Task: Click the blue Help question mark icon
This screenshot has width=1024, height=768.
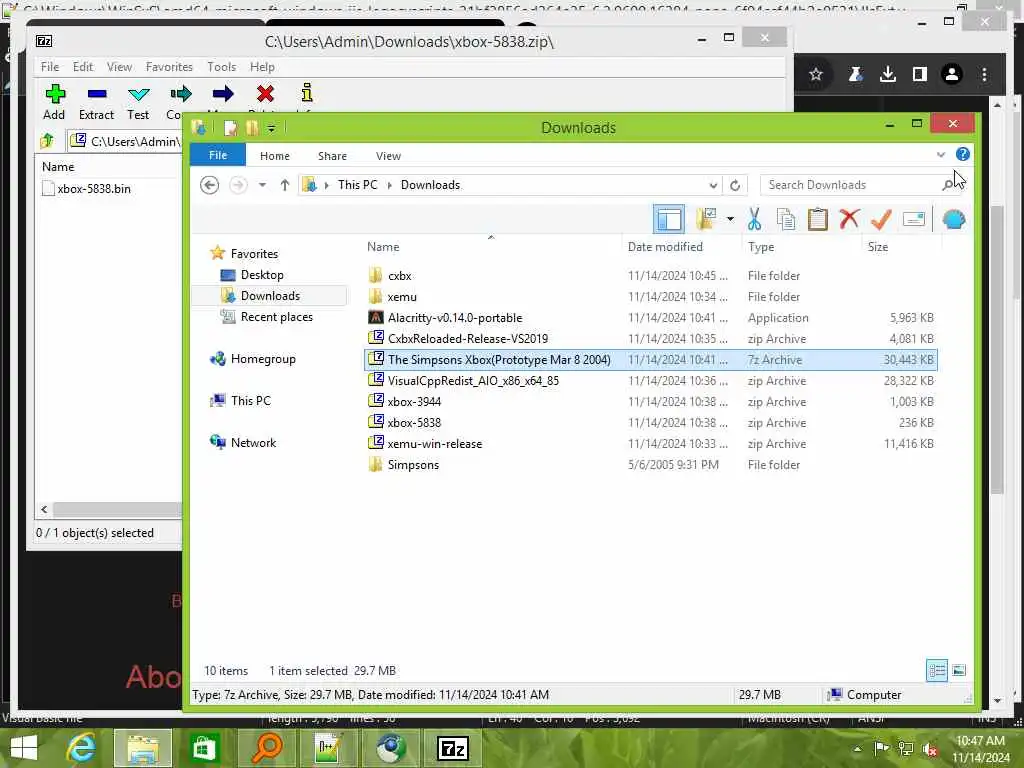Action: click(963, 154)
